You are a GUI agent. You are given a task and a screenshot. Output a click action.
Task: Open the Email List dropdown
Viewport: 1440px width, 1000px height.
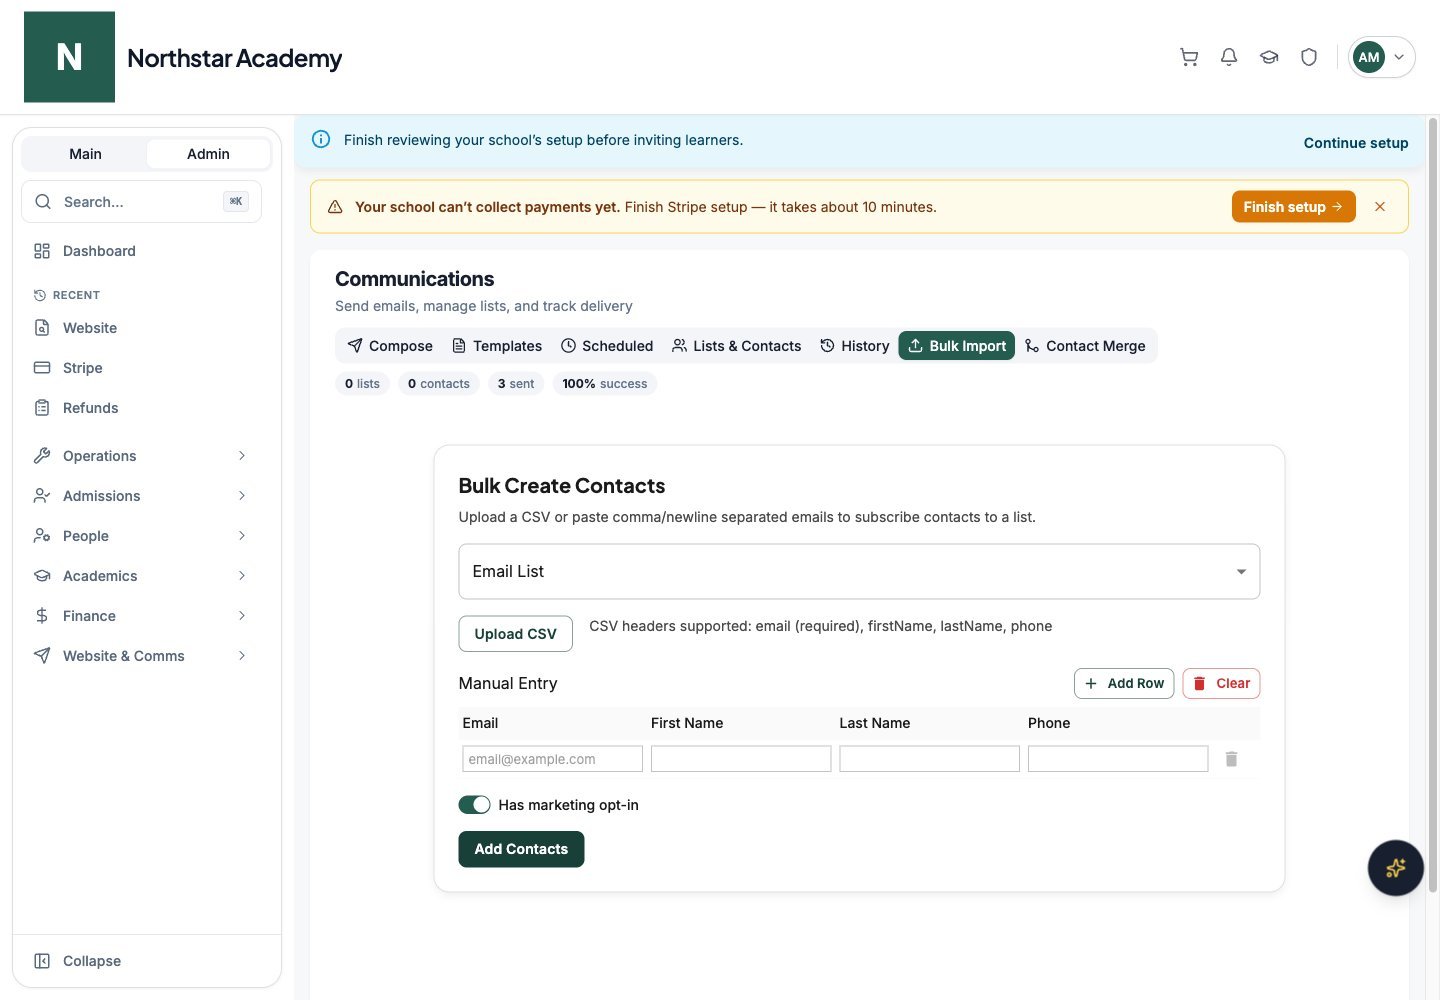coord(859,572)
